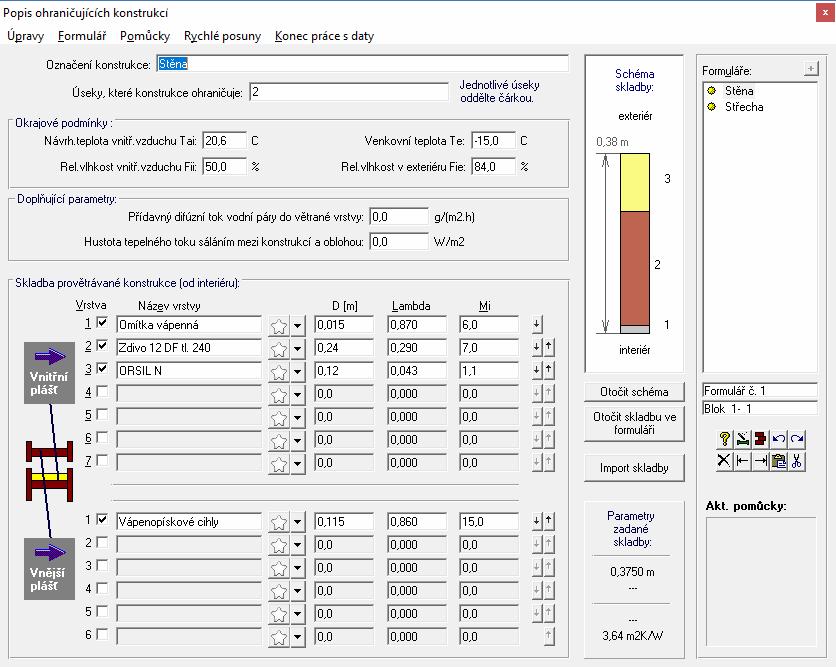
Task: Enable inner layer 7 checkbox
Action: [102, 460]
